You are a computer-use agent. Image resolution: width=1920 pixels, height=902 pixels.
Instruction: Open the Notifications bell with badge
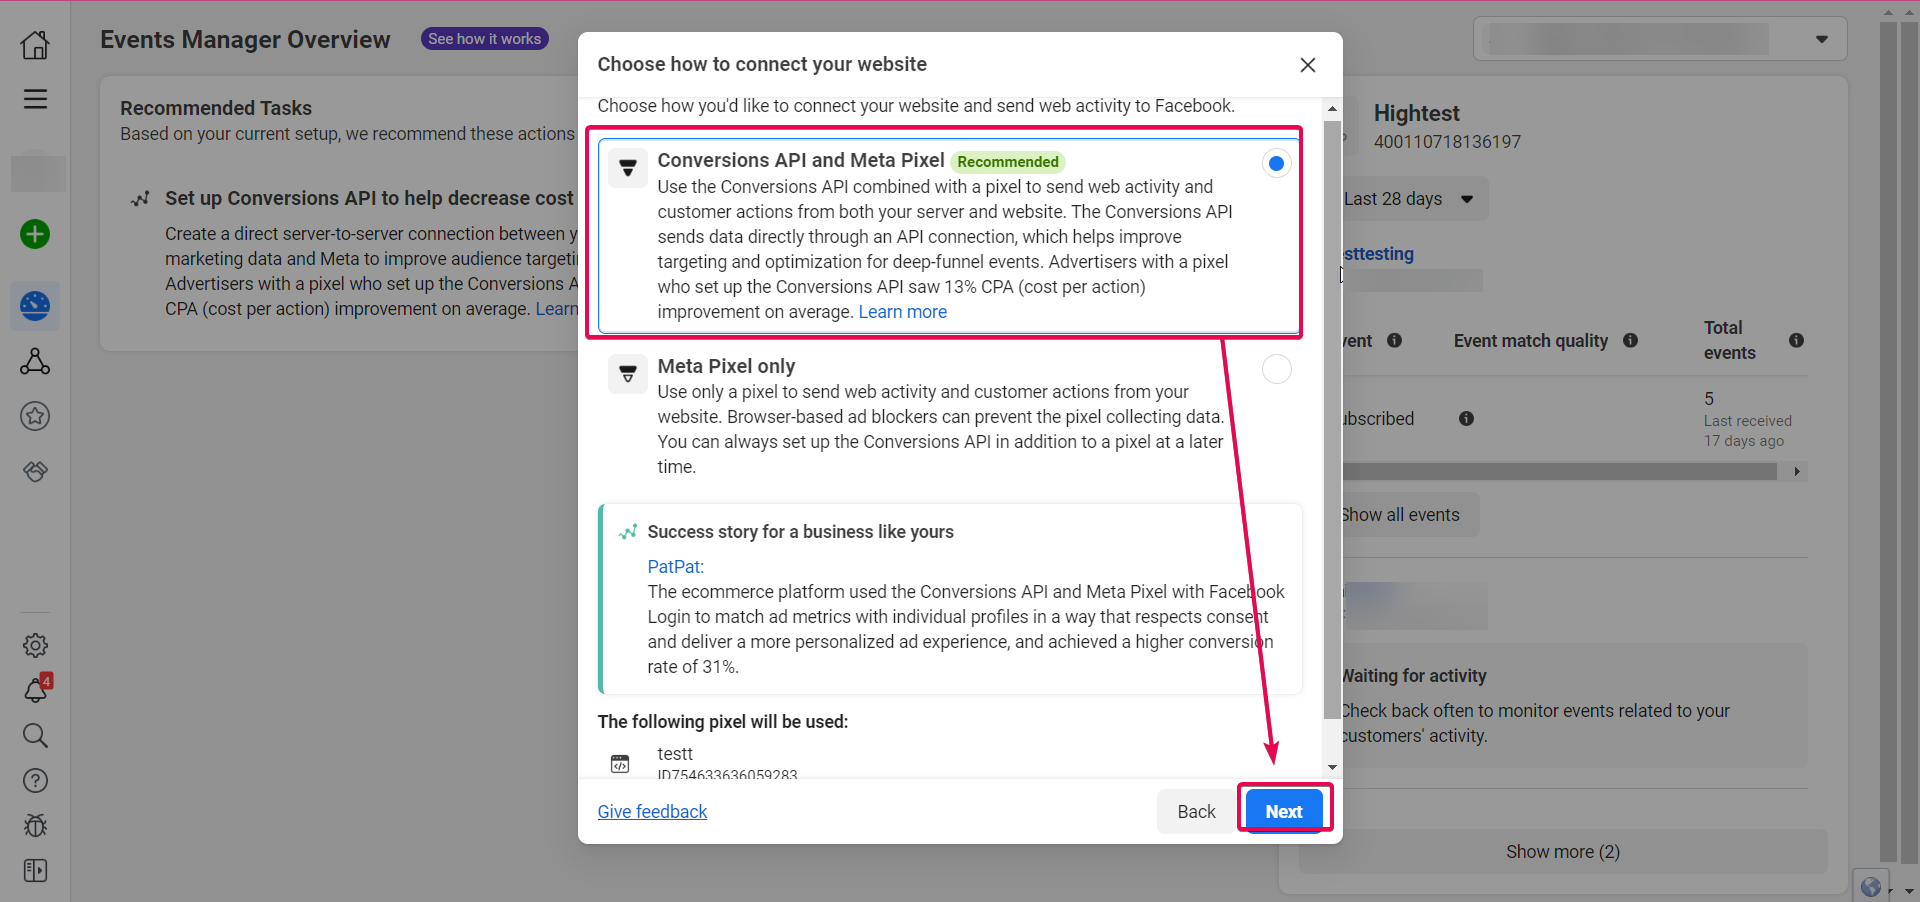click(35, 689)
